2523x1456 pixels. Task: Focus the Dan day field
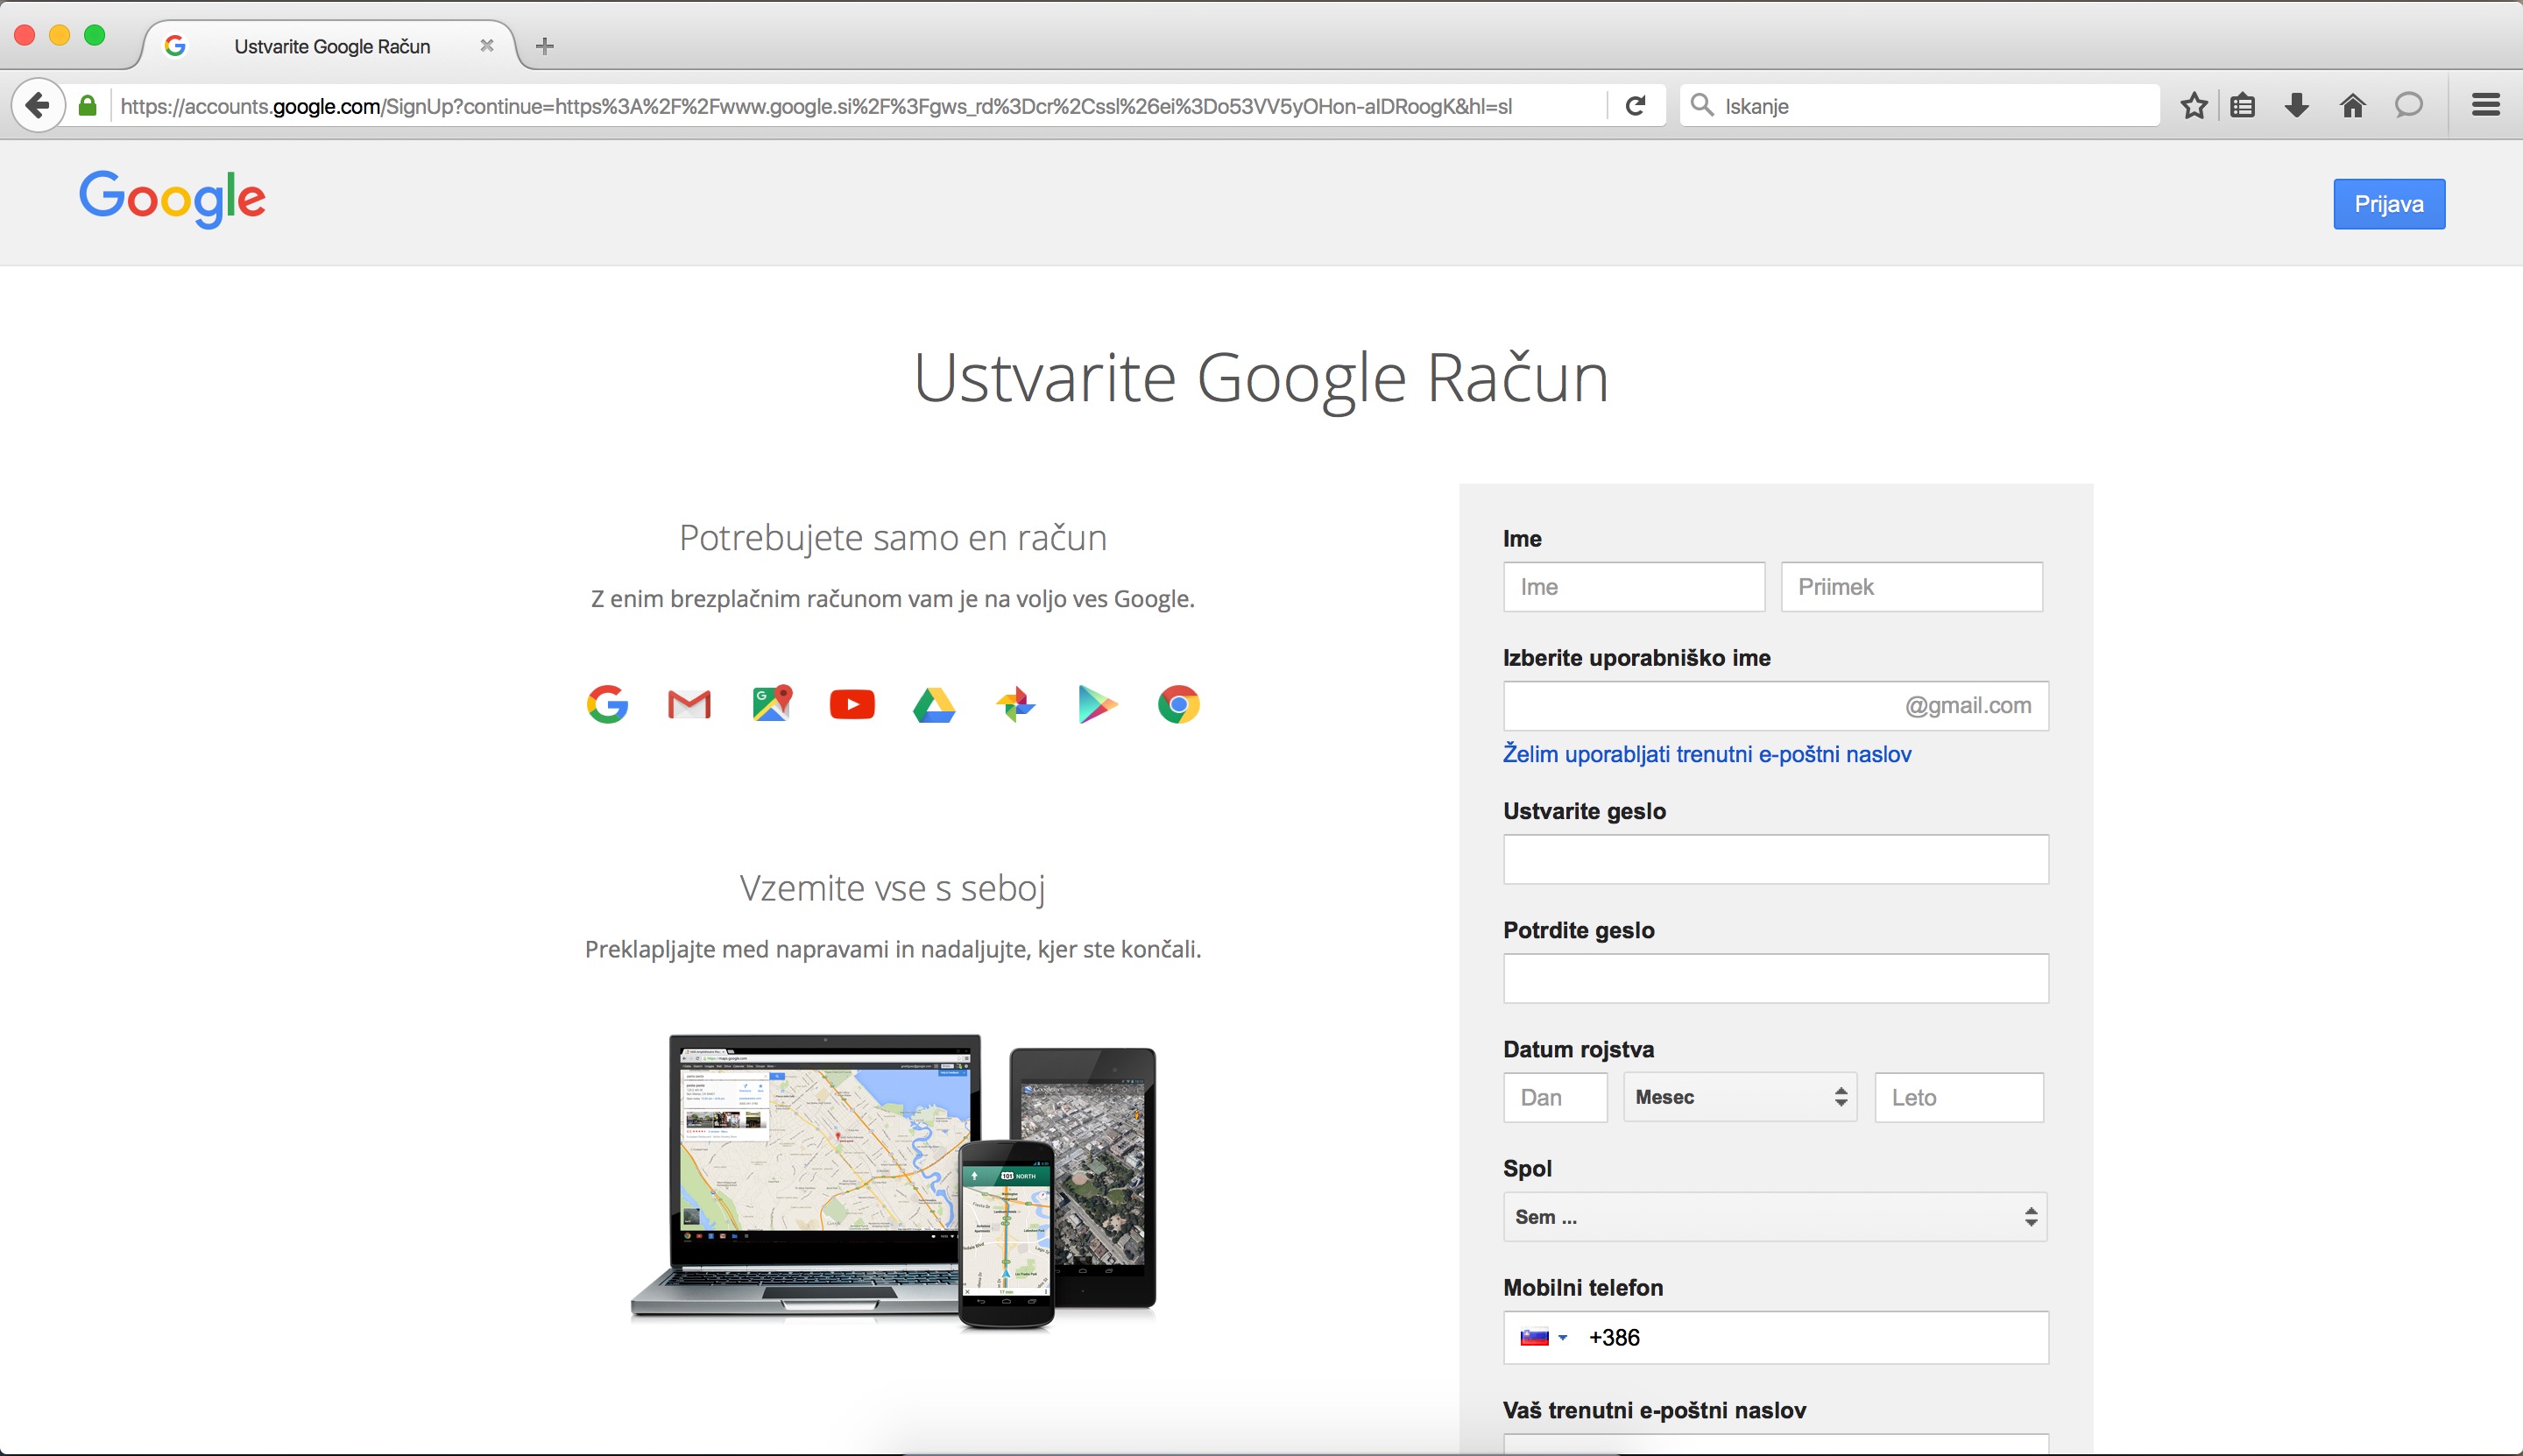click(1555, 1097)
